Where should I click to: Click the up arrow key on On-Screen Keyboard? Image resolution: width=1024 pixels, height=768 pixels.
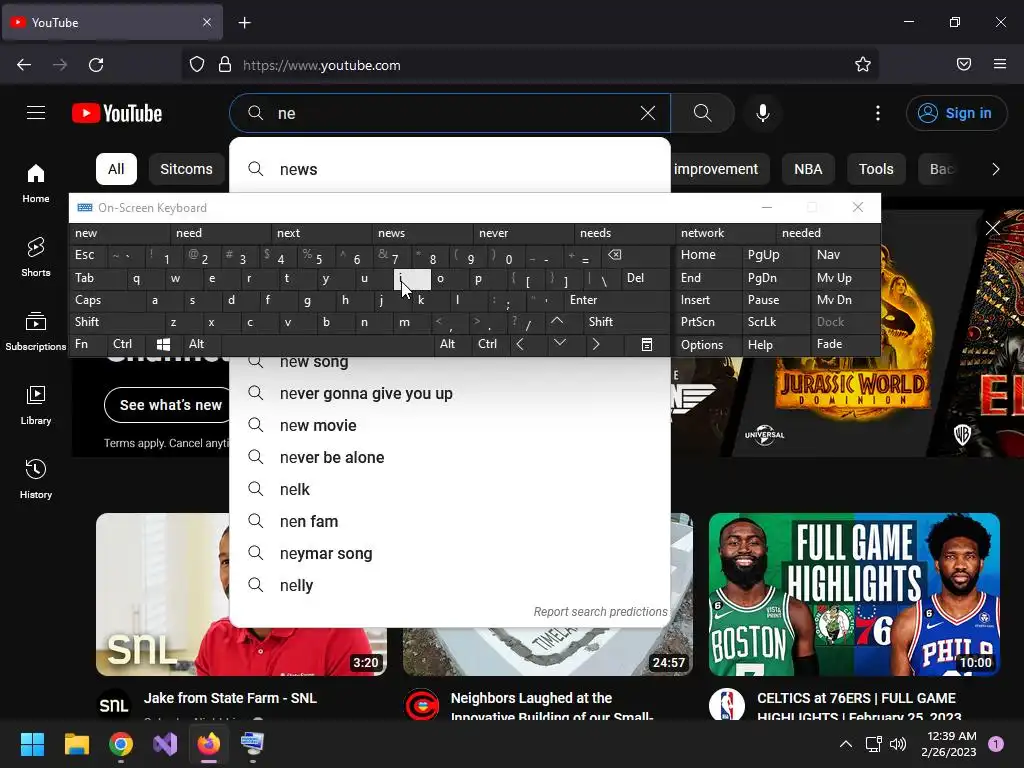556,321
